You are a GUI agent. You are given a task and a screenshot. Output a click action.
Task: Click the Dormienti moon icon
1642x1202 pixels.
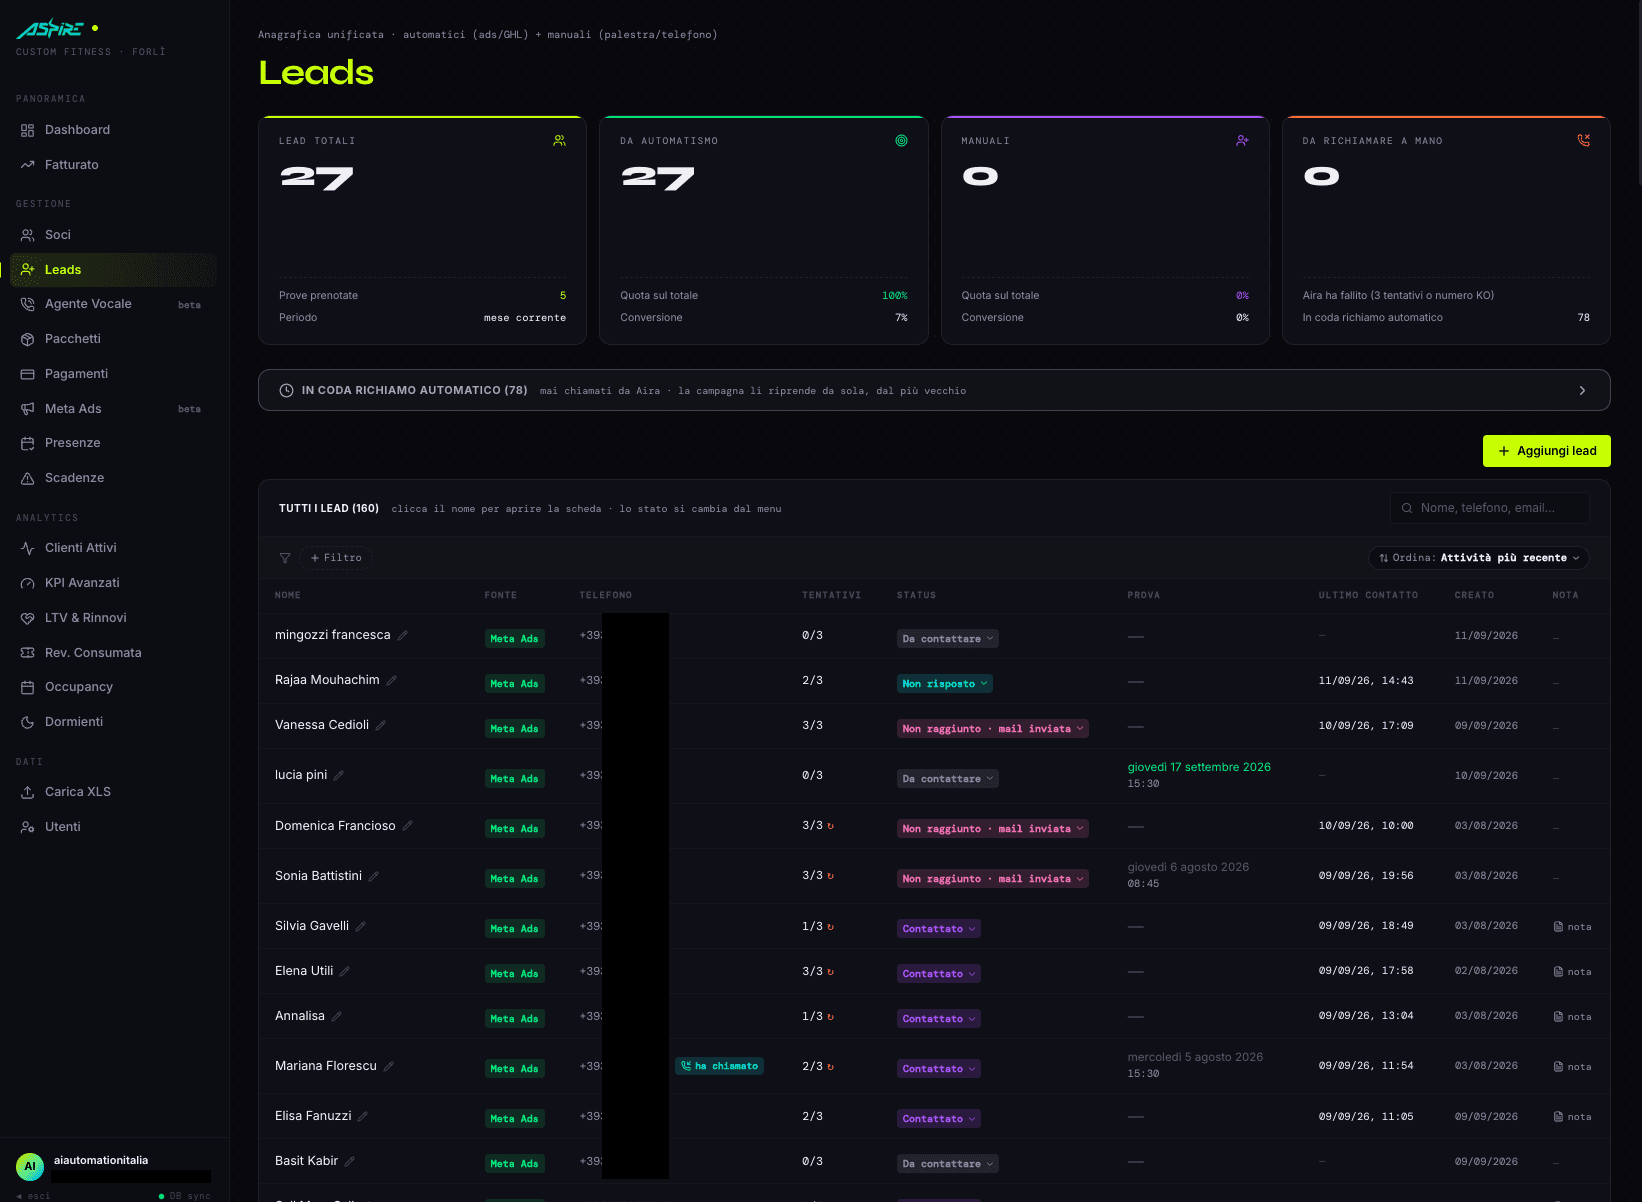click(x=28, y=722)
